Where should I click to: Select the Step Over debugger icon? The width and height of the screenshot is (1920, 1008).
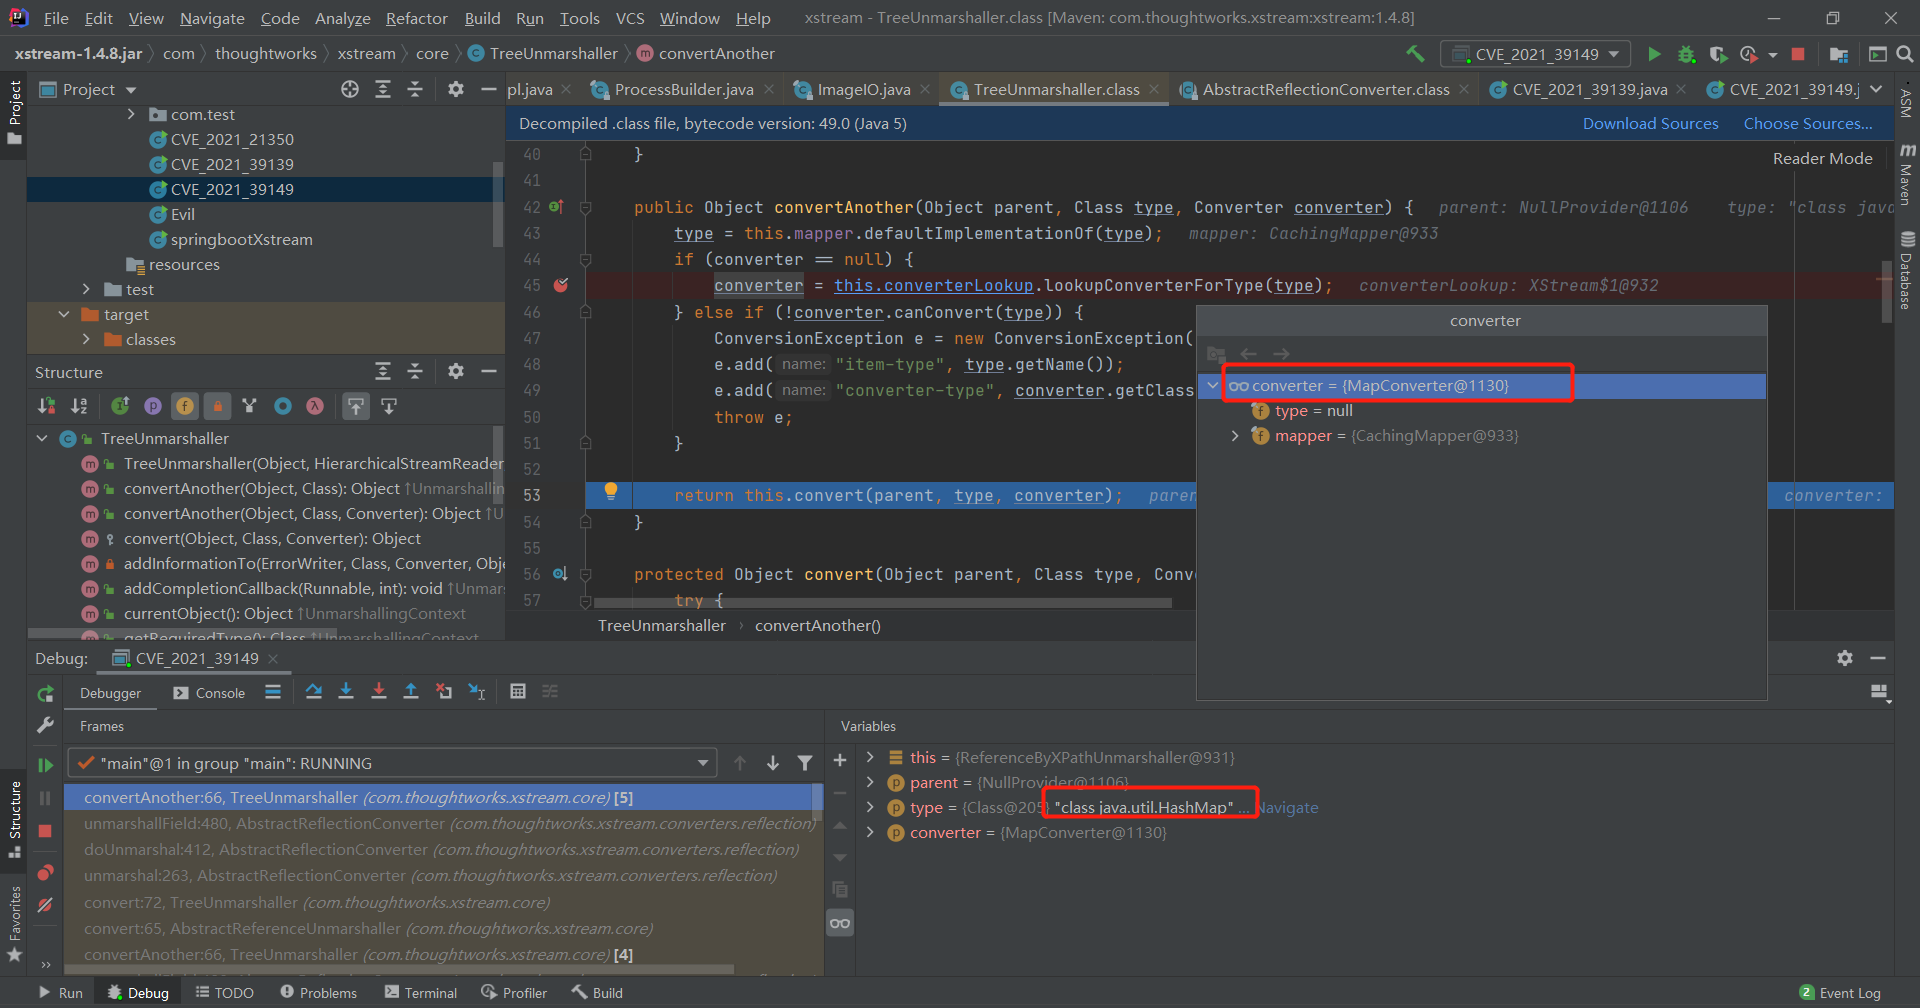pos(314,691)
